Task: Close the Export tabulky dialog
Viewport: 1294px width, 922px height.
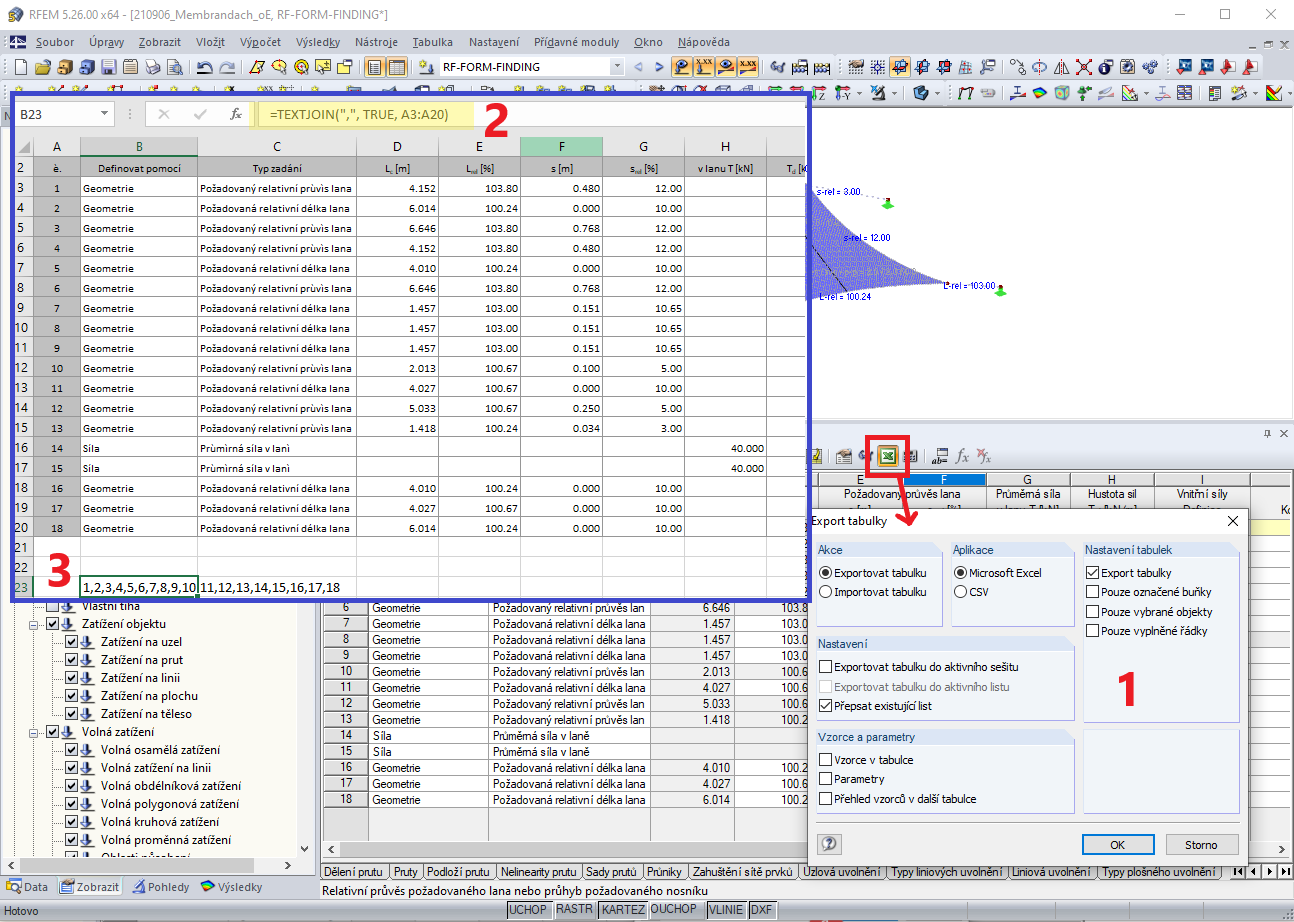Action: [x=1233, y=521]
